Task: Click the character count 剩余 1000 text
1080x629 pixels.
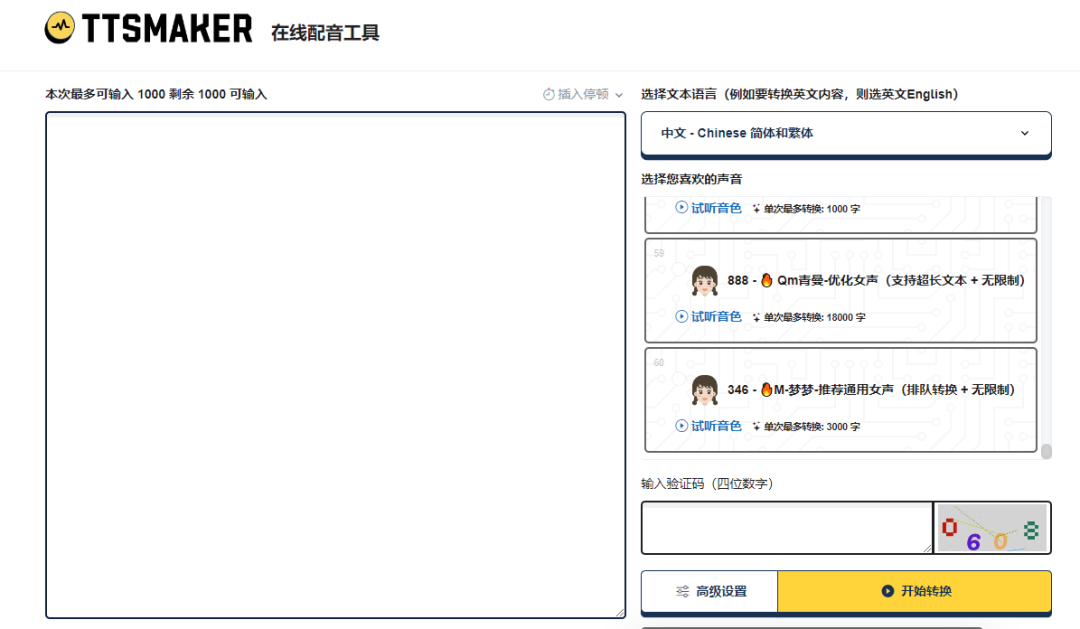Action: (197, 94)
